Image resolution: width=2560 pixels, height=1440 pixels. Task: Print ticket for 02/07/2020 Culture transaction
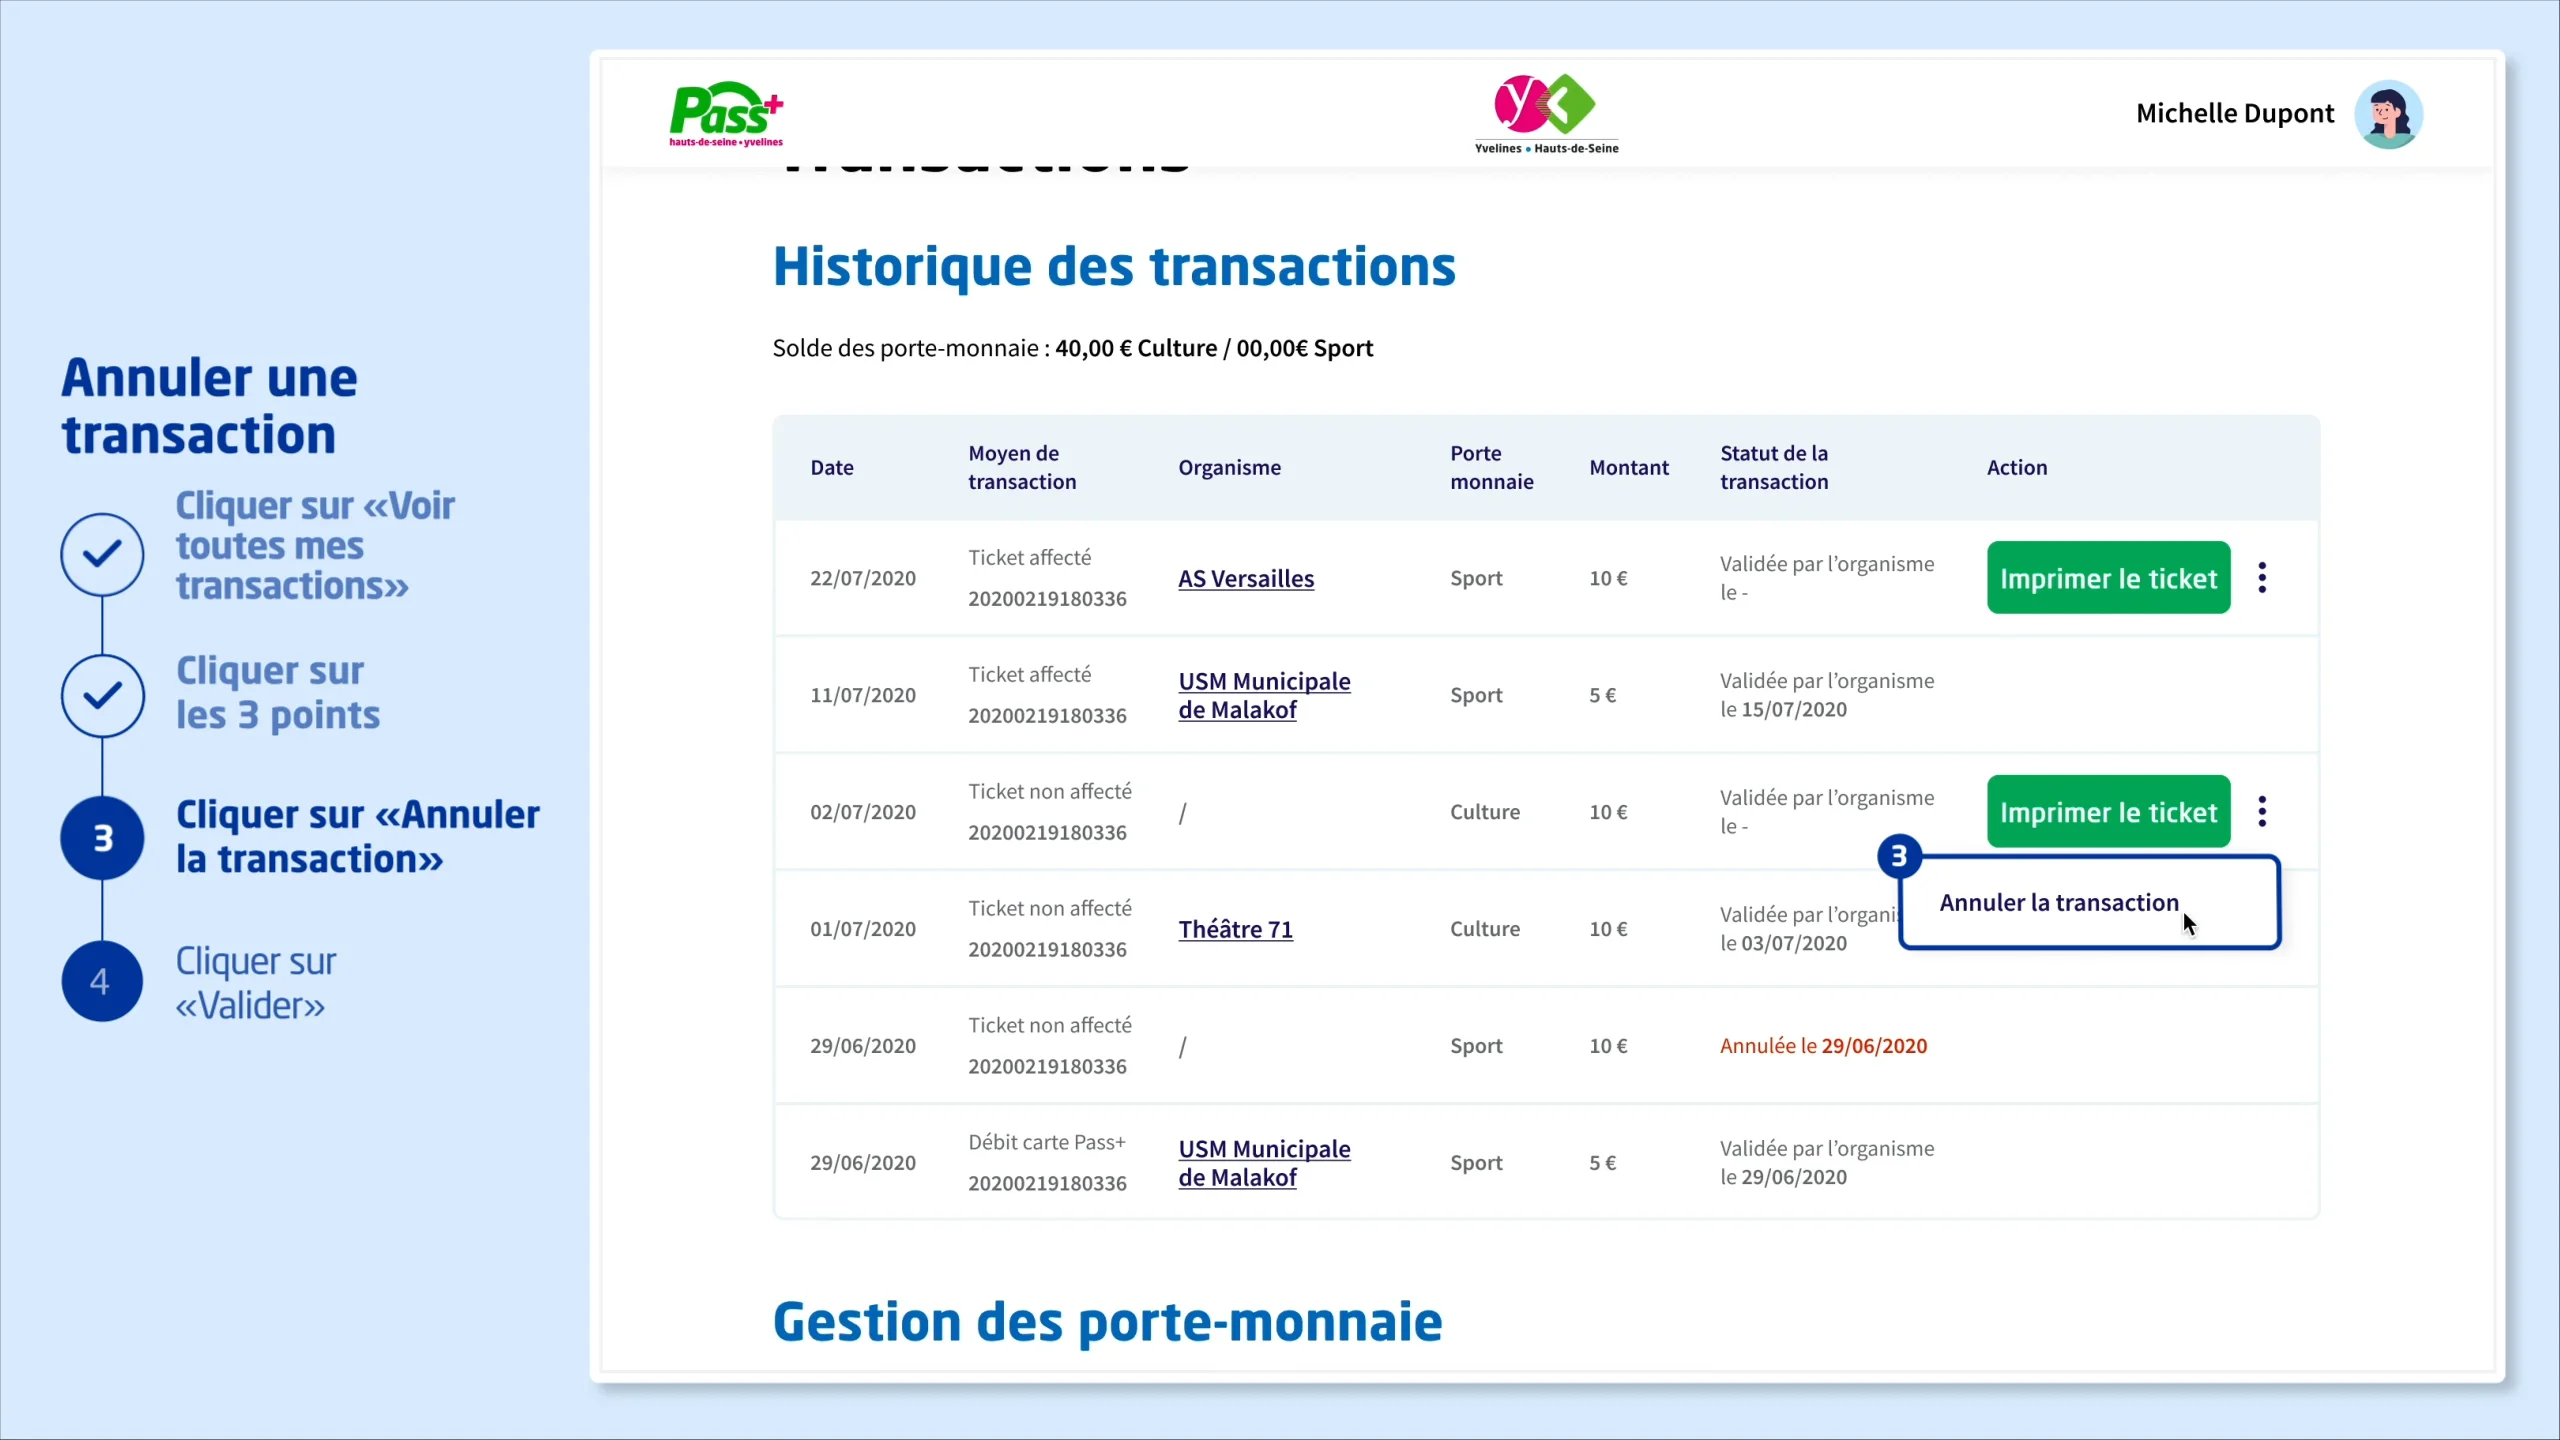pyautogui.click(x=2108, y=811)
